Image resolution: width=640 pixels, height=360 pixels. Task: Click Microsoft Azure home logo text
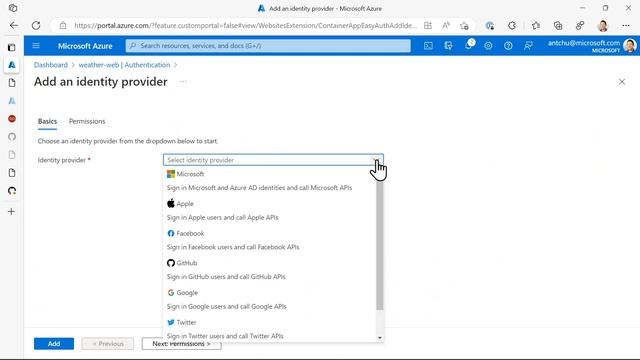tap(85, 46)
